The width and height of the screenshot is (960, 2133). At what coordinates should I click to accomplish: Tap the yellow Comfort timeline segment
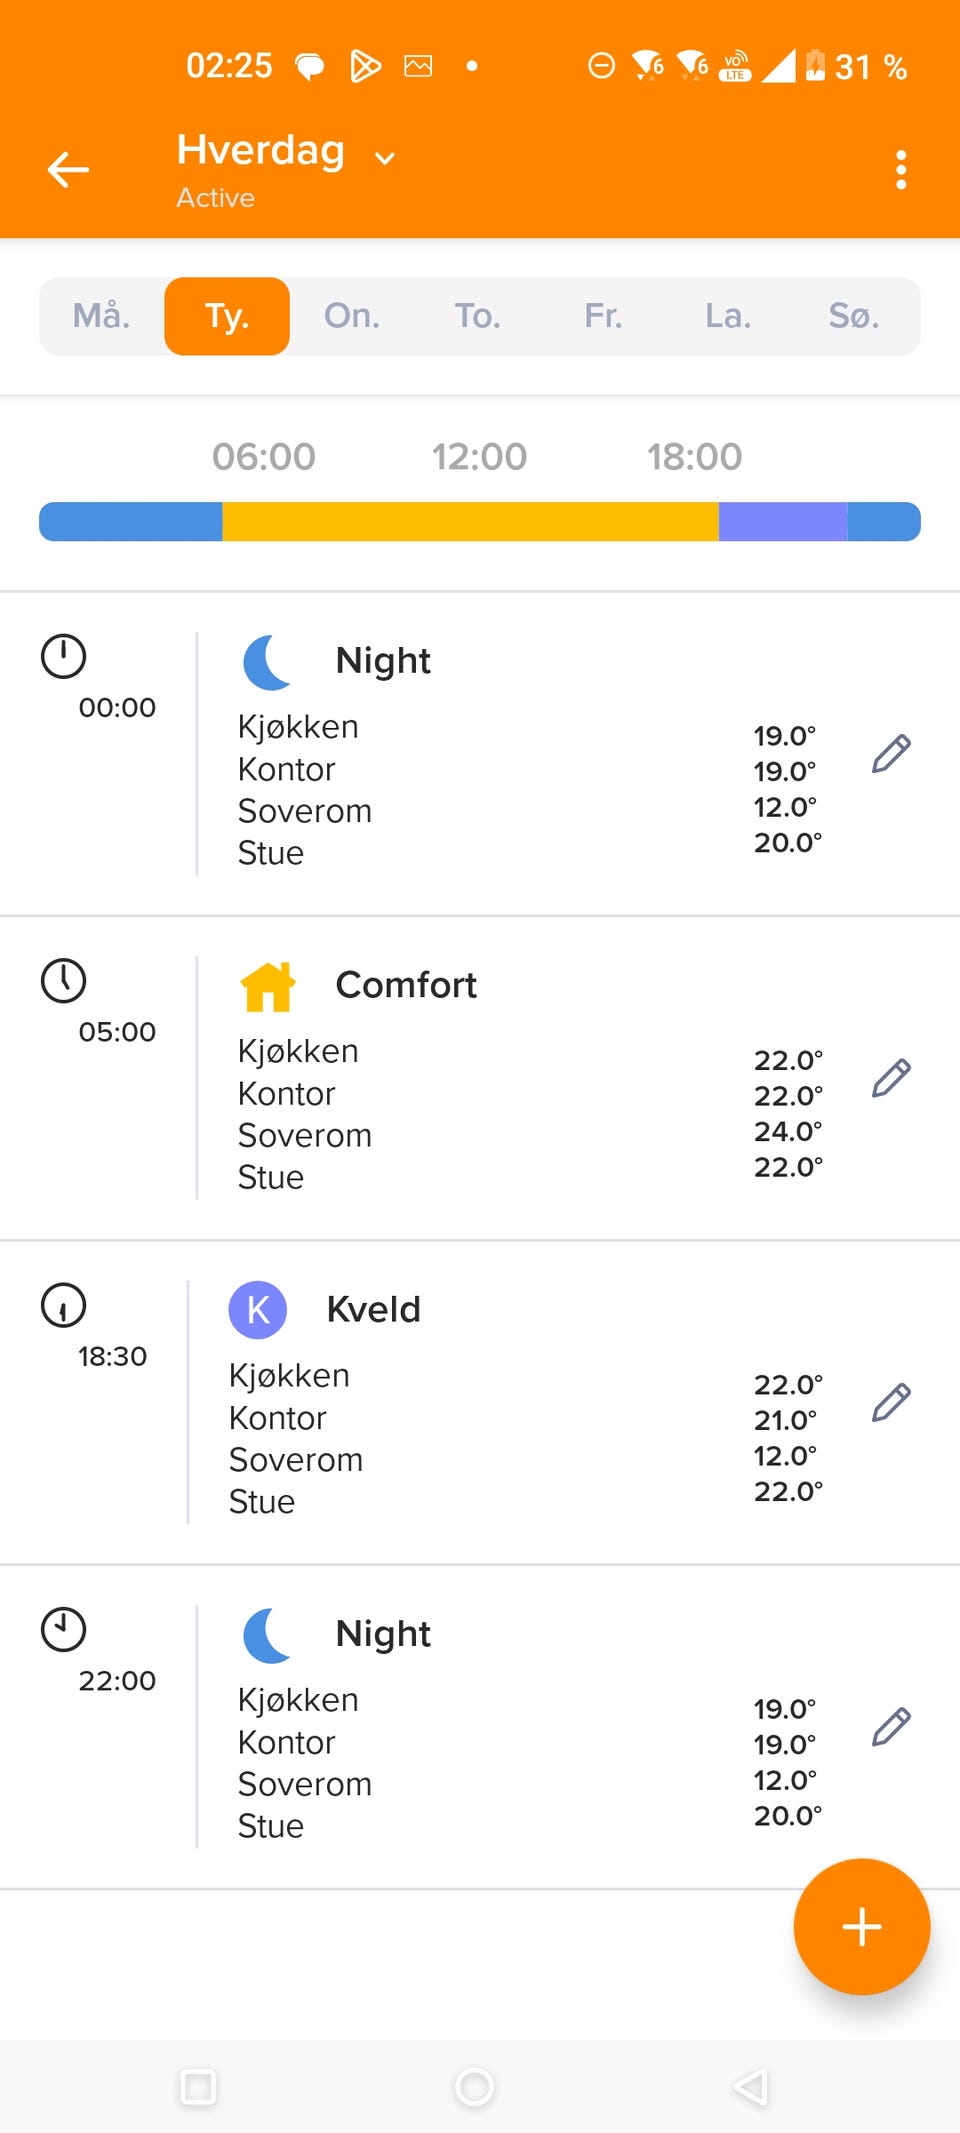pos(470,522)
